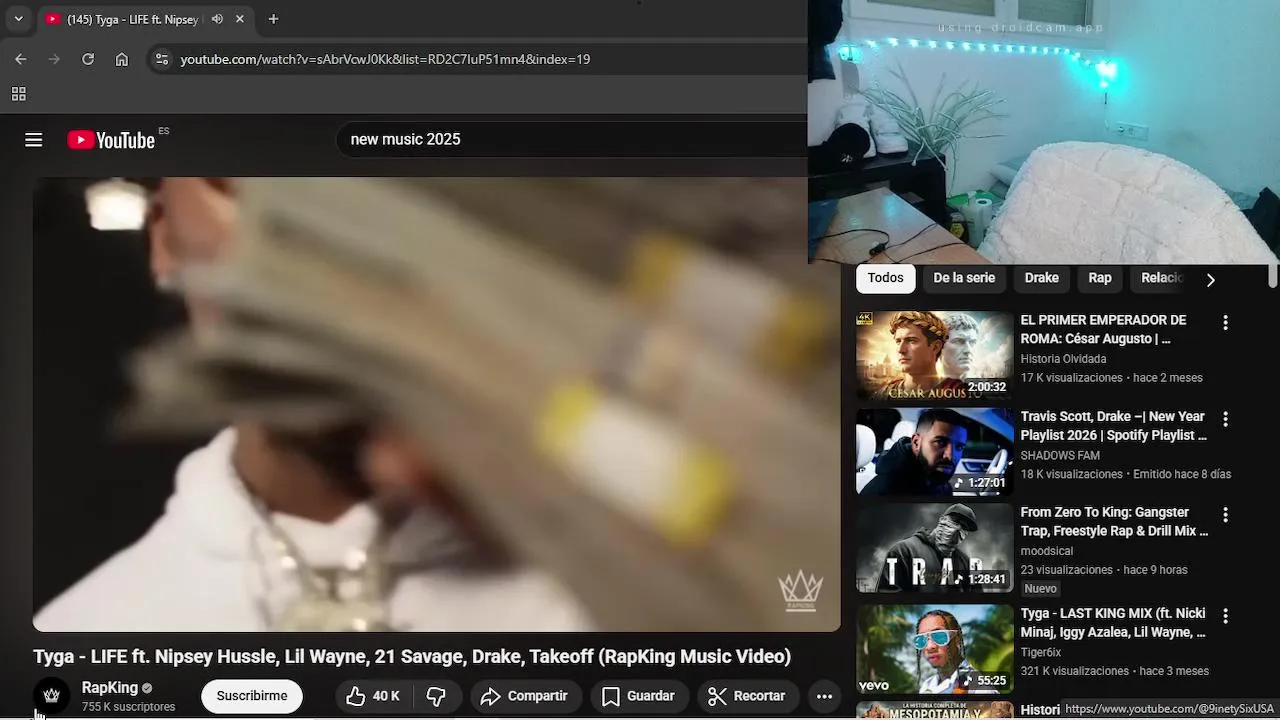This screenshot has width=1280, height=720.
Task: Open a new browser tab
Action: 273,19
